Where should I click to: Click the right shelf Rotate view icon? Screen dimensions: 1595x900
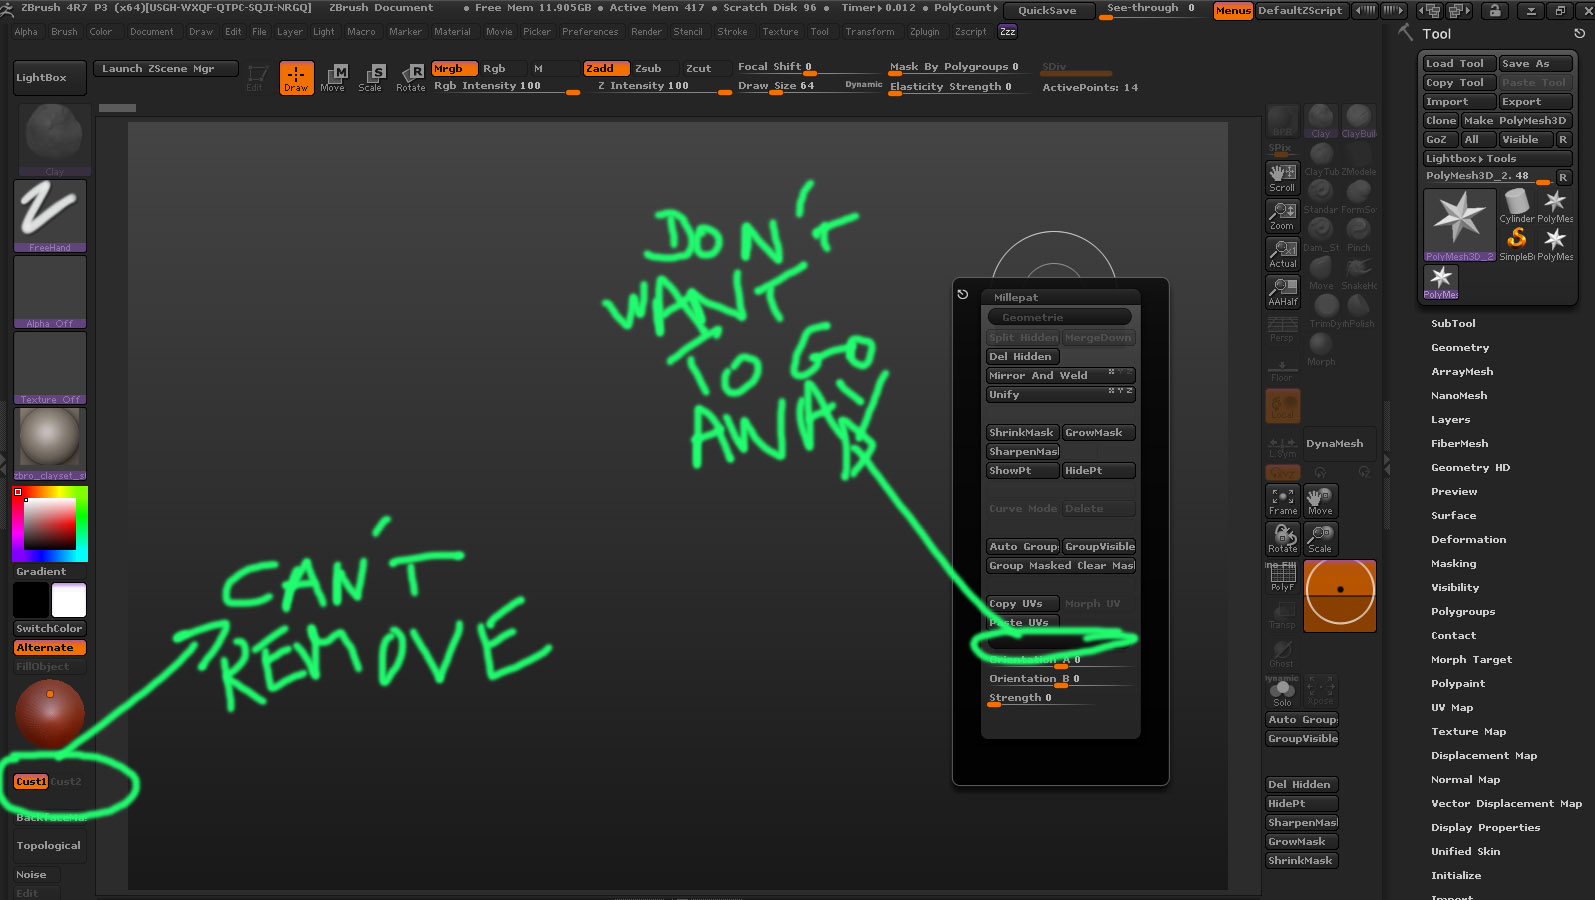pyautogui.click(x=1283, y=539)
